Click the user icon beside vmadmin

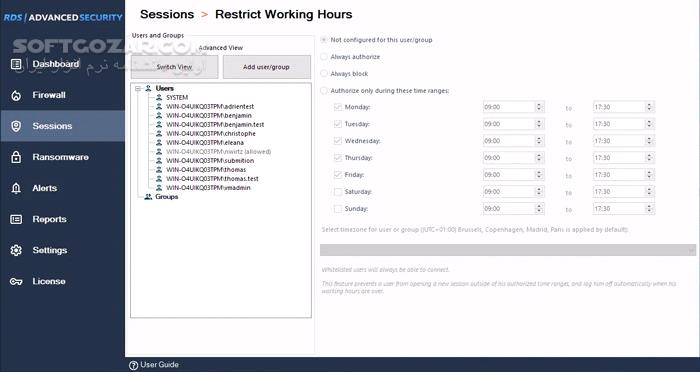tap(158, 188)
